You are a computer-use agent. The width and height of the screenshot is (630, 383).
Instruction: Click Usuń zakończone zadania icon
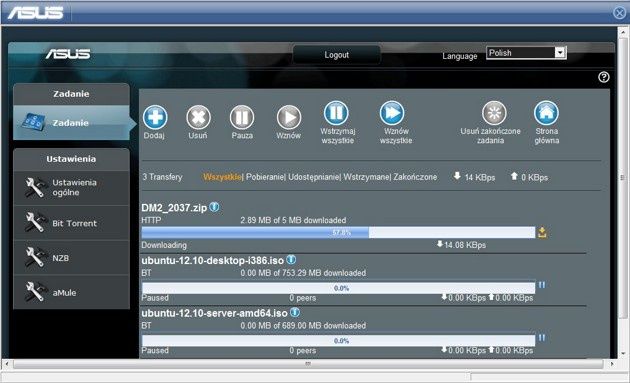(x=494, y=113)
